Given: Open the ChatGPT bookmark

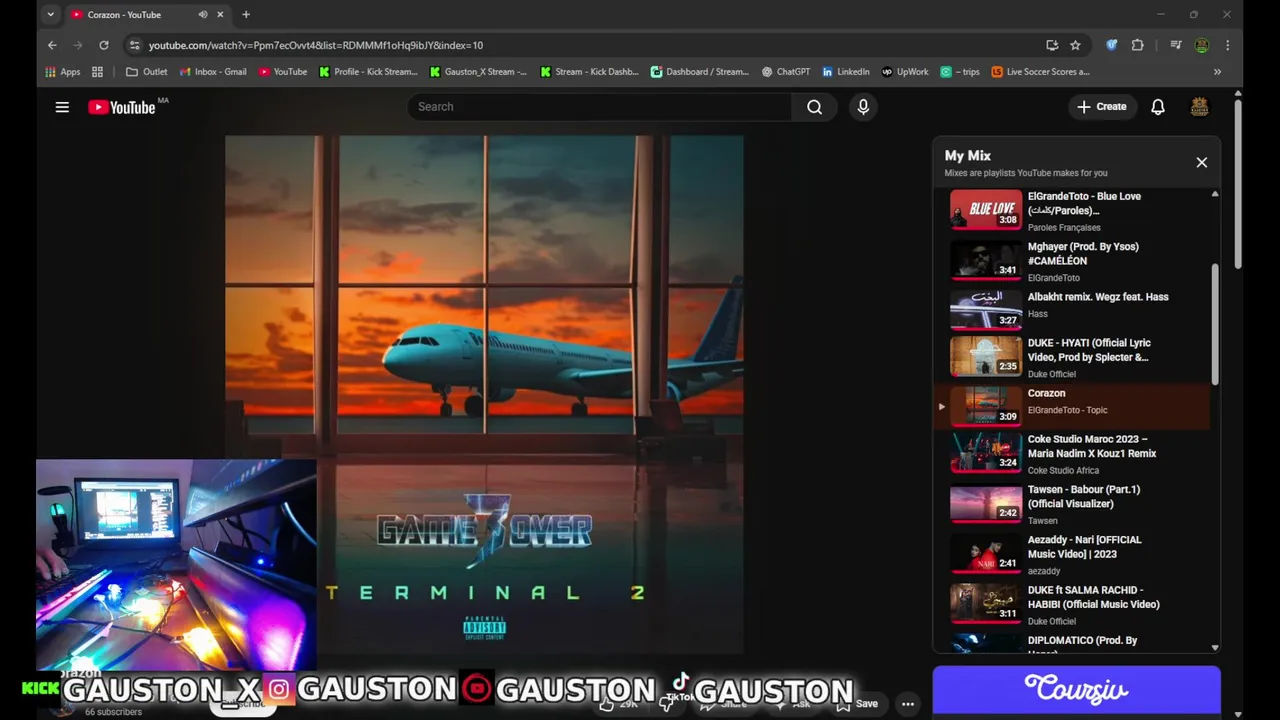Looking at the screenshot, I should (786, 72).
